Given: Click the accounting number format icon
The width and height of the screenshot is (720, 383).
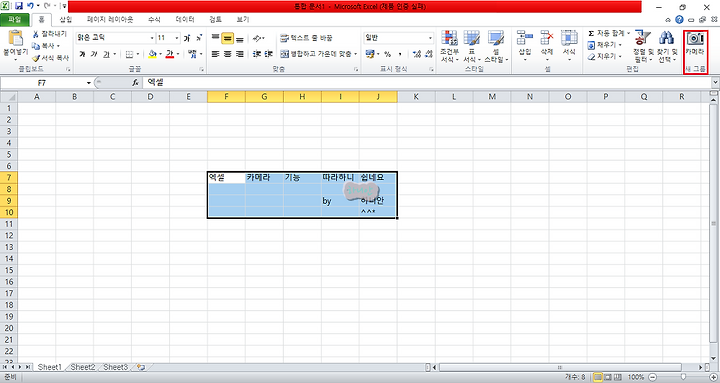Looking at the screenshot, I should 370,54.
